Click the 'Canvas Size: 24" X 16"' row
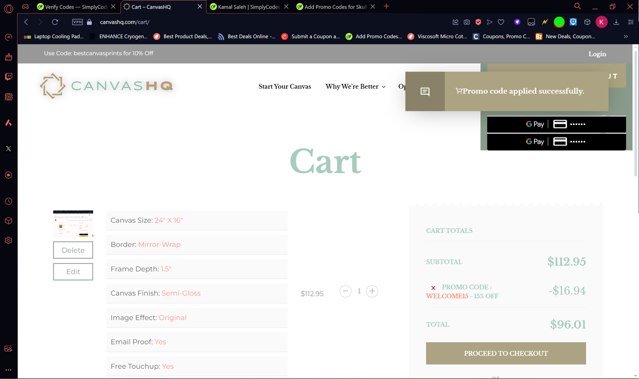This screenshot has width=639, height=379. [197, 220]
